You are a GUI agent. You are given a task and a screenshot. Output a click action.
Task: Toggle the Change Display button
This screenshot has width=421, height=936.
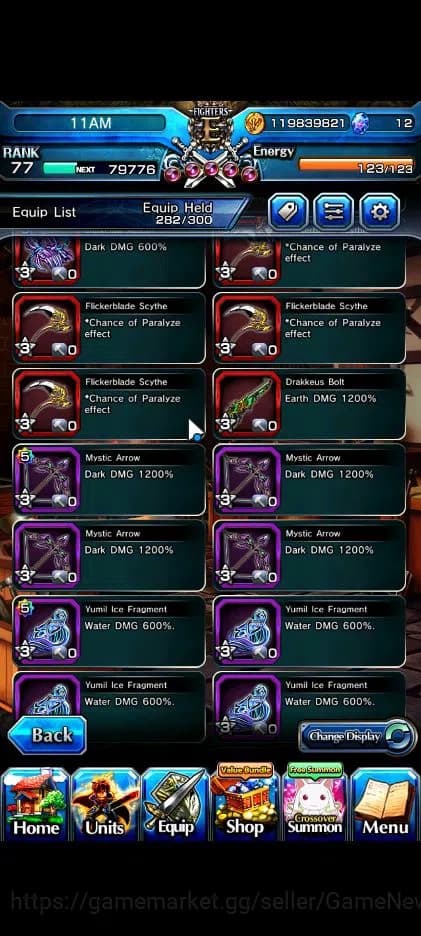(x=357, y=737)
